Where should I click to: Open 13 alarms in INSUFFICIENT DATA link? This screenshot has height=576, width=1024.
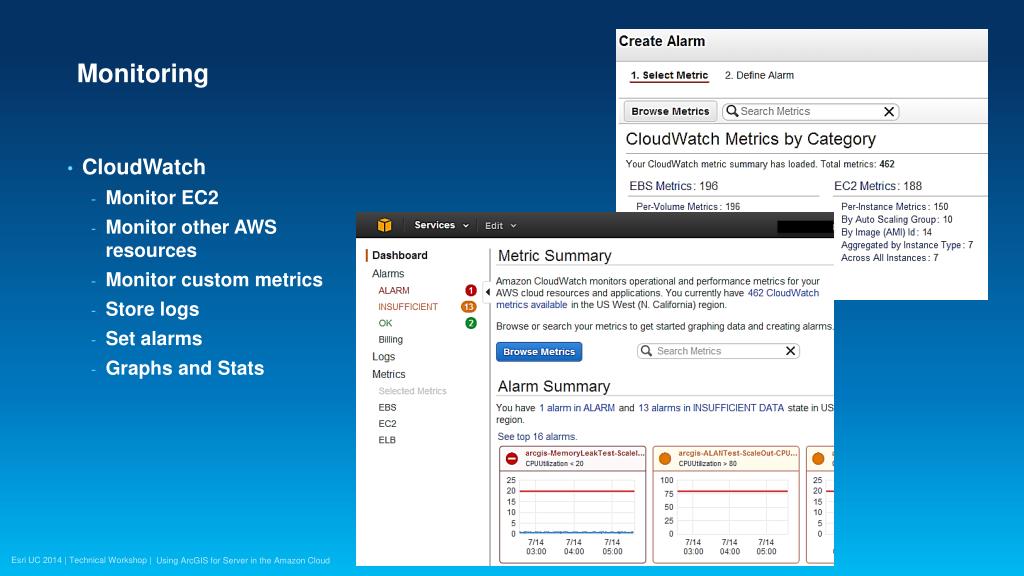tap(711, 408)
